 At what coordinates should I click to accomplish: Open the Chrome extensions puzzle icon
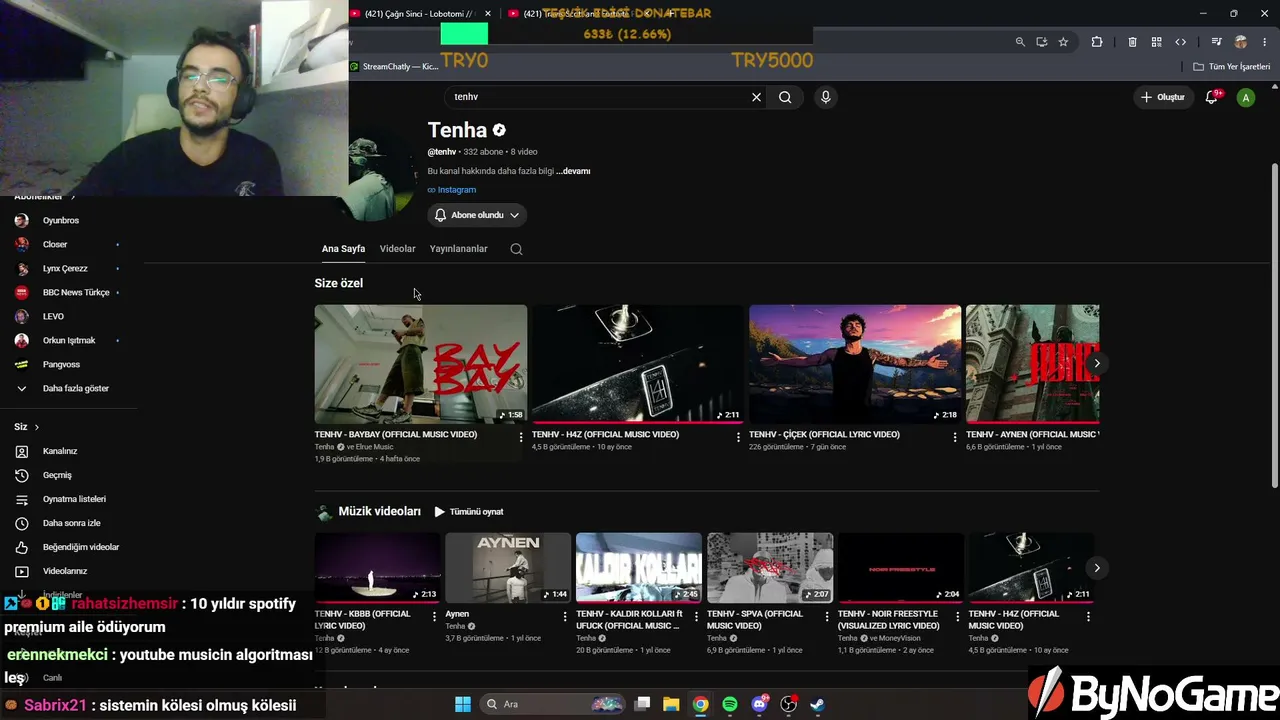[1097, 42]
